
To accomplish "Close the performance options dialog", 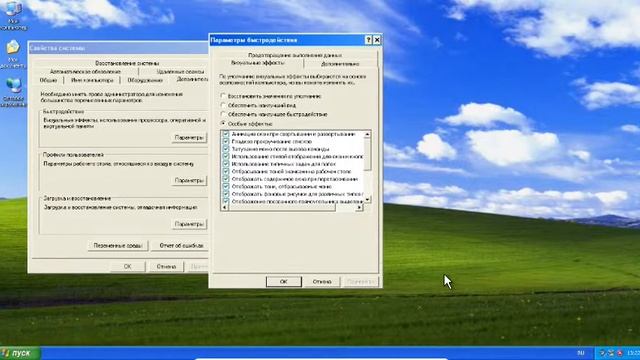I will click(x=377, y=40).
